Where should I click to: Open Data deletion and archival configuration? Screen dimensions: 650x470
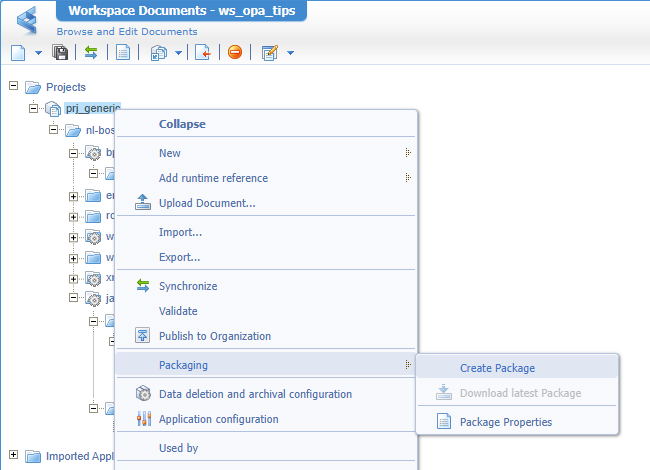pyautogui.click(x=255, y=394)
